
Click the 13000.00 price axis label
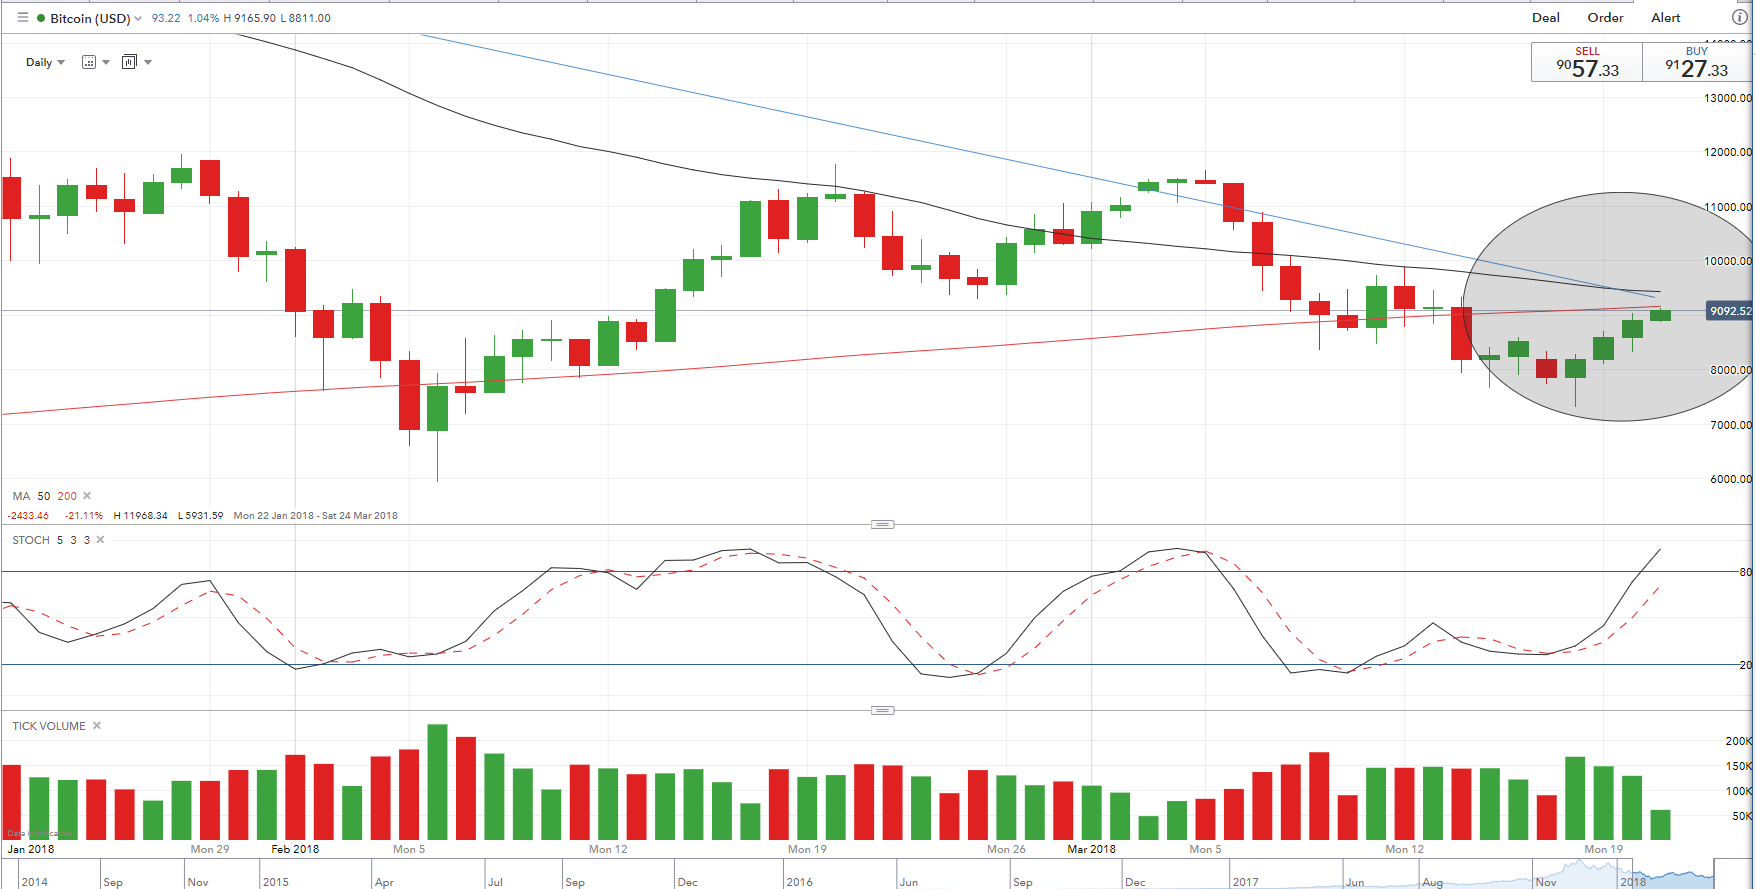1728,98
